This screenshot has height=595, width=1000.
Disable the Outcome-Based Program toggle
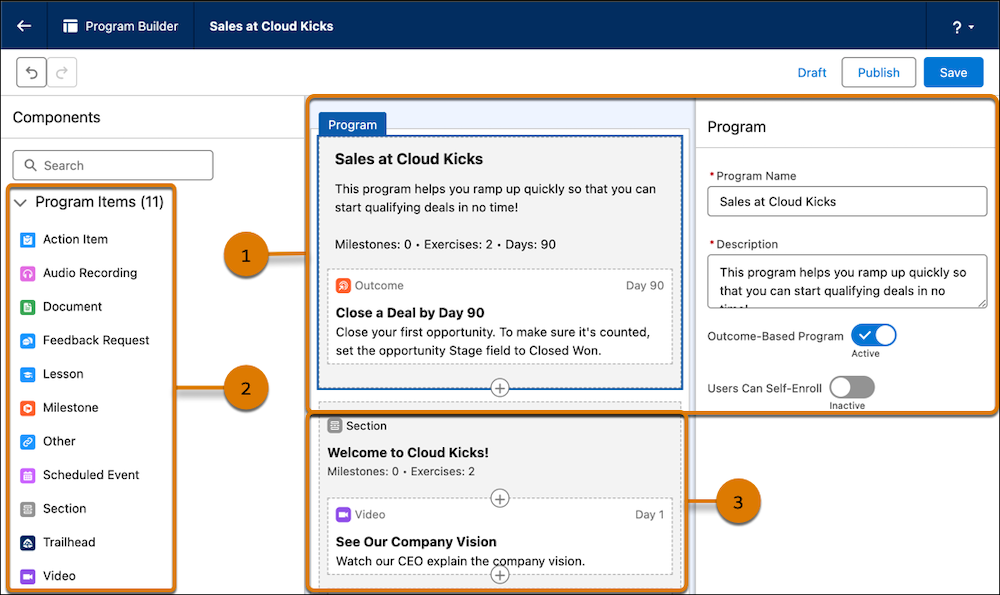[874, 335]
